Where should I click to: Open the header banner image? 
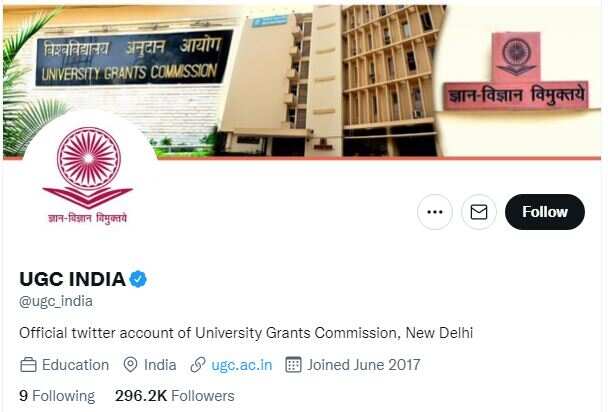tap(302, 81)
